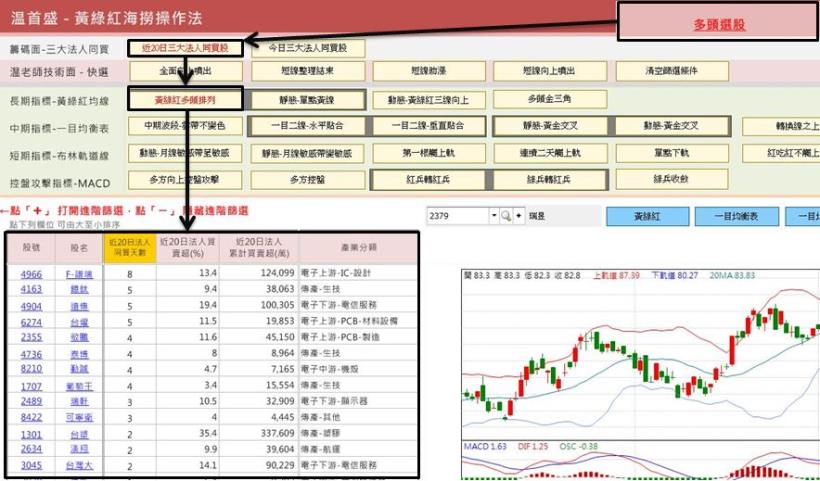Screen dimensions: 820x481
Task: Select 多方向上控盤攻擊 MACD filter
Action: click(x=185, y=180)
